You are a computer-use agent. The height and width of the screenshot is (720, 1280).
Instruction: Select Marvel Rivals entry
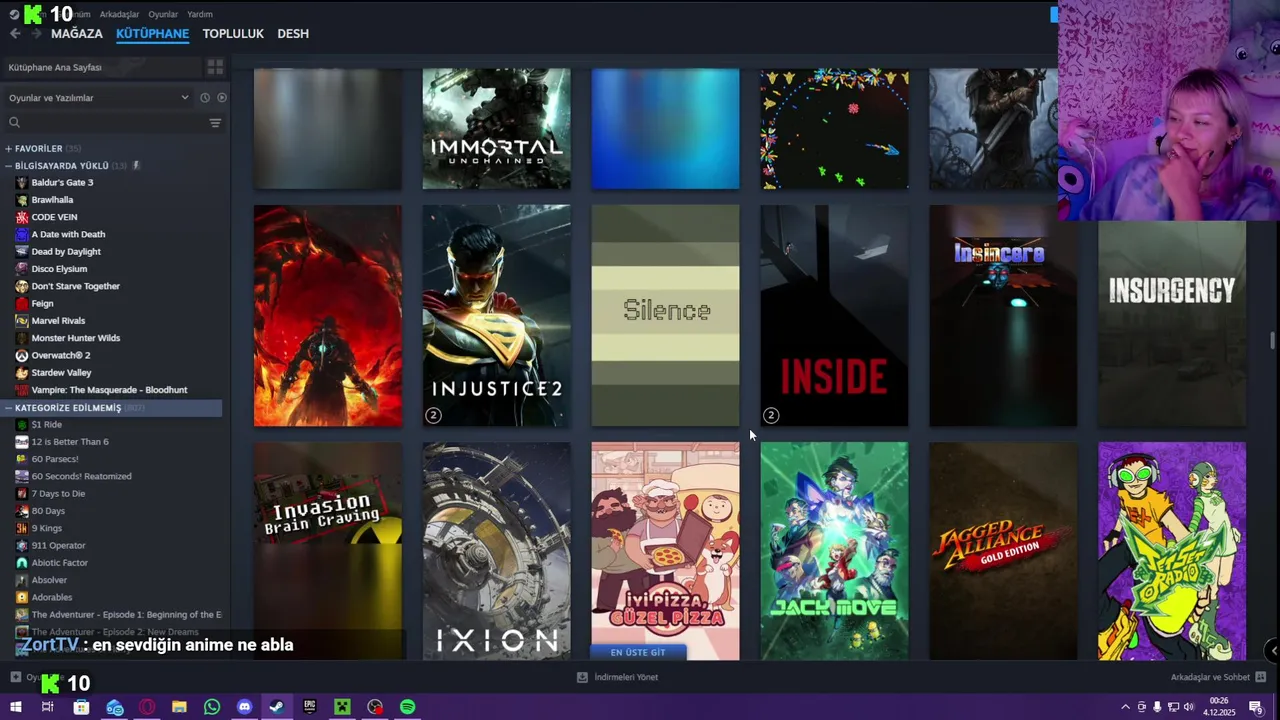tap(58, 321)
